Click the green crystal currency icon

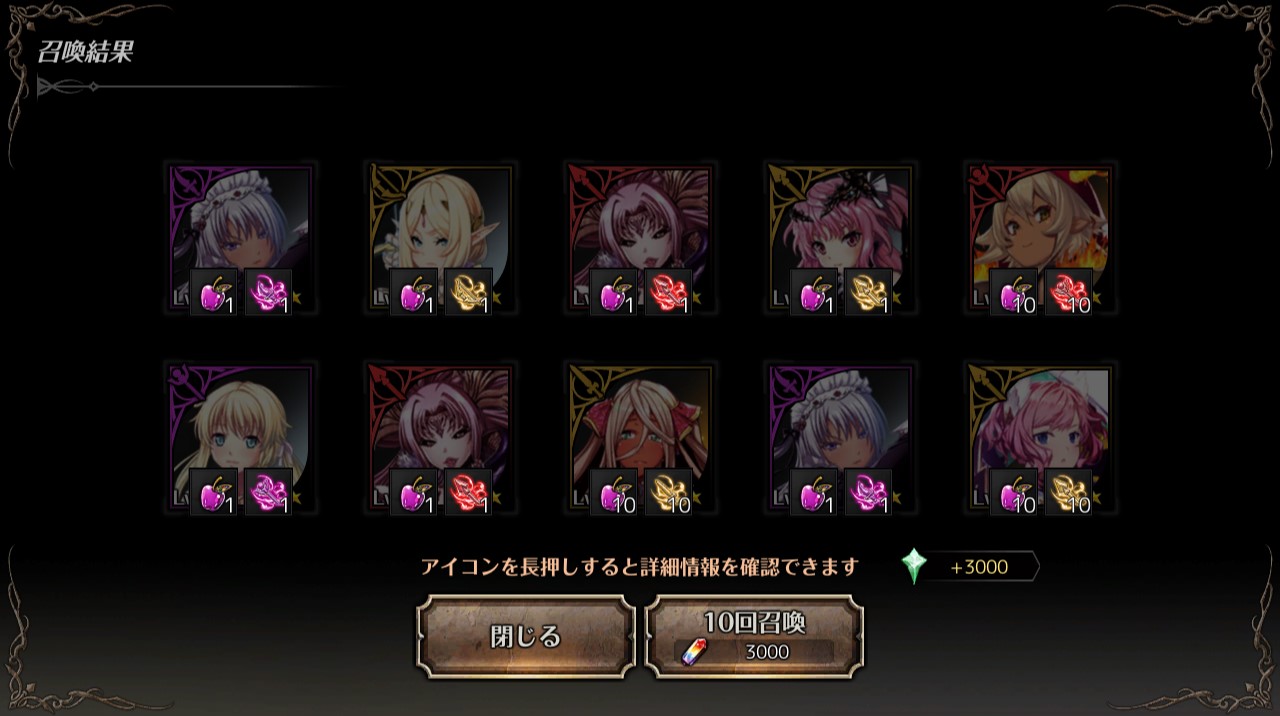coord(914,566)
